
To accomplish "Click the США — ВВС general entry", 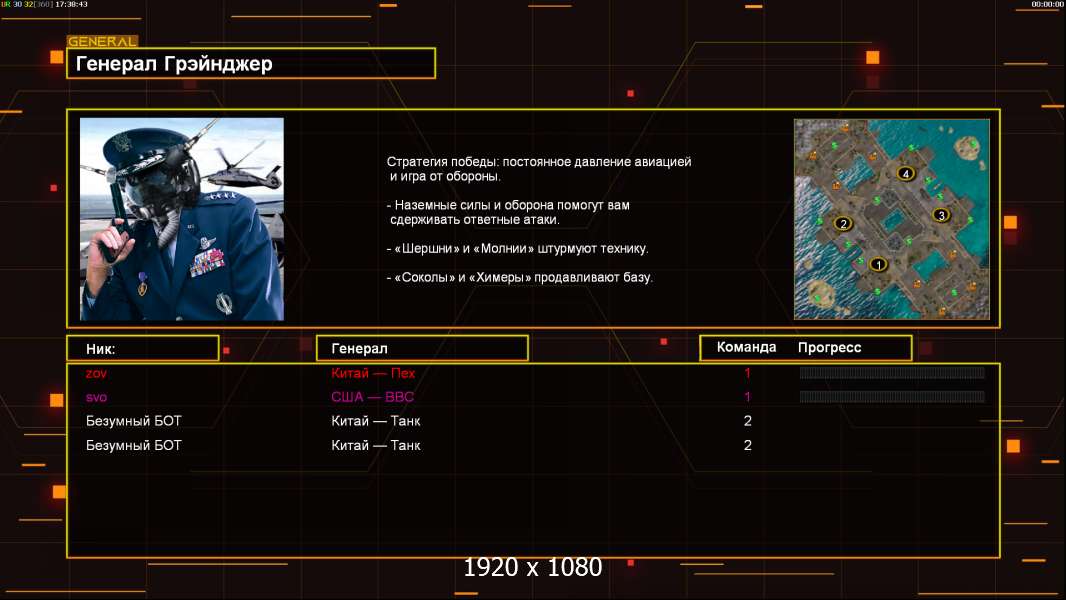I will pos(372,397).
